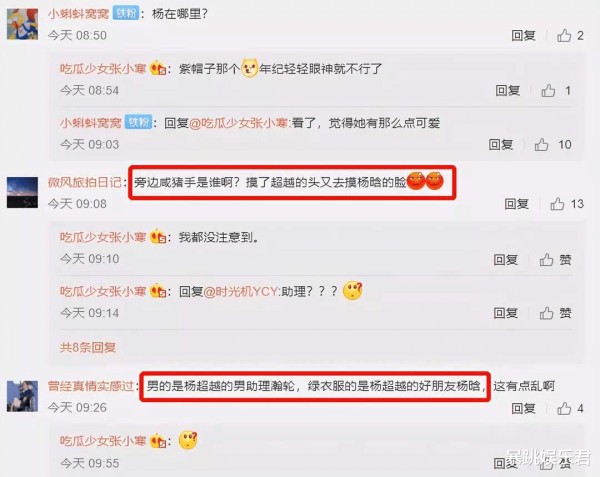Viewport: 600px width, 477px height.
Task: Open @吃瓜少女张小寒 mention in 09:03 reply
Action: pyautogui.click(x=239, y=123)
